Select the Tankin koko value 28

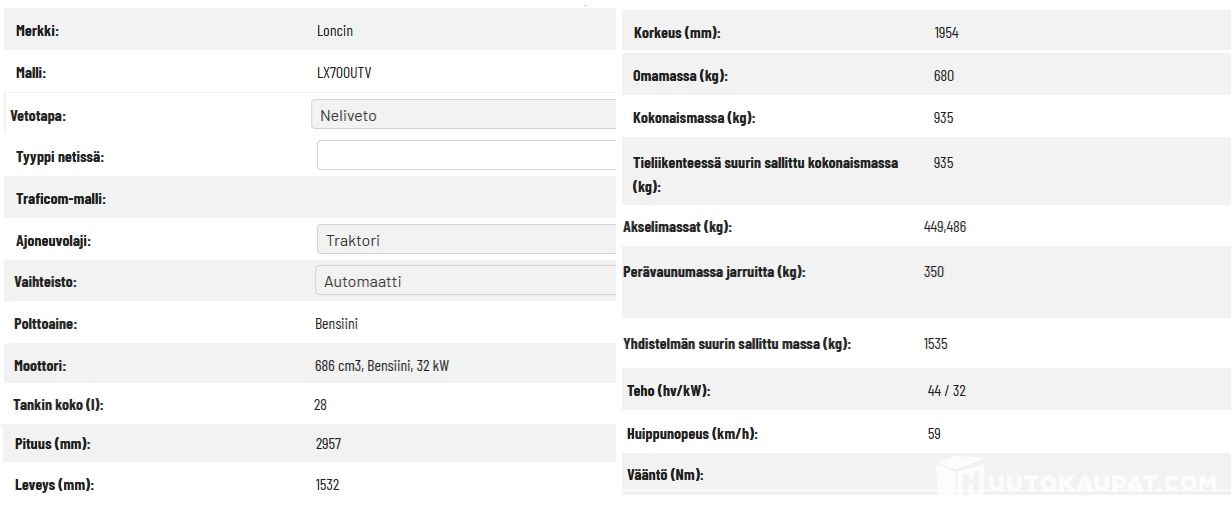pyautogui.click(x=320, y=405)
